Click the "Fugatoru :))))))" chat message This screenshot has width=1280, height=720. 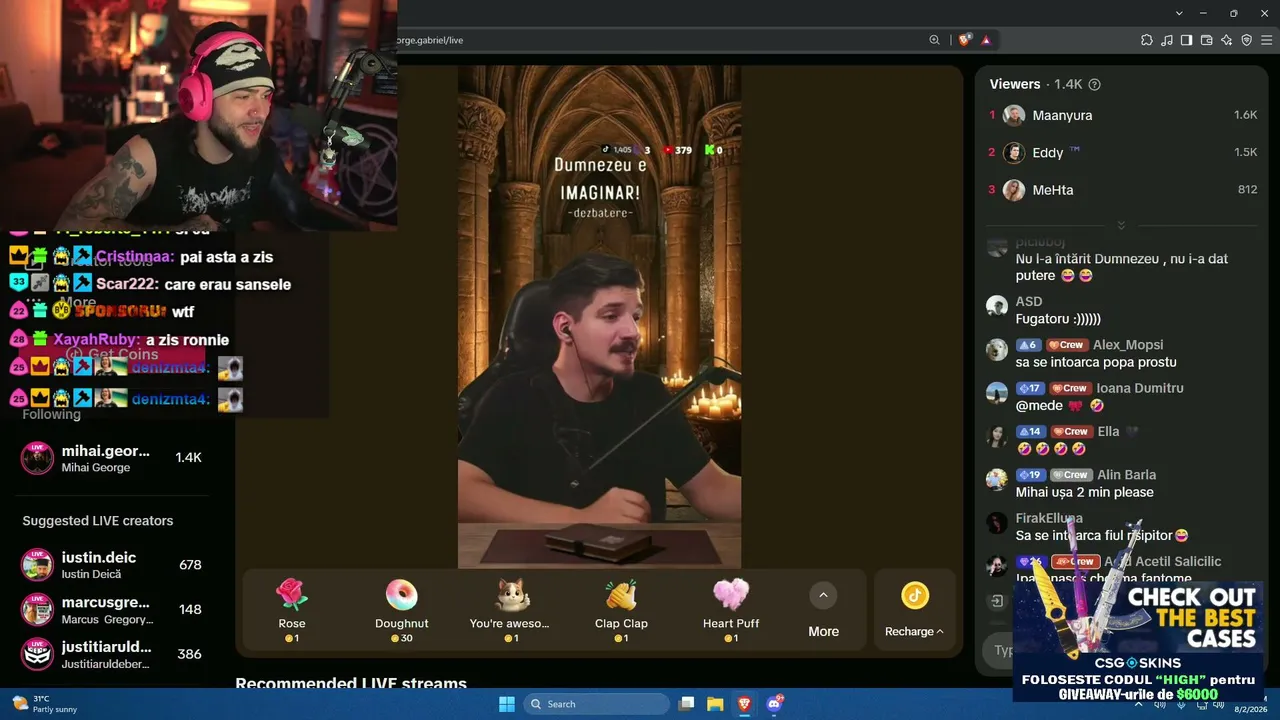[x=1058, y=319]
